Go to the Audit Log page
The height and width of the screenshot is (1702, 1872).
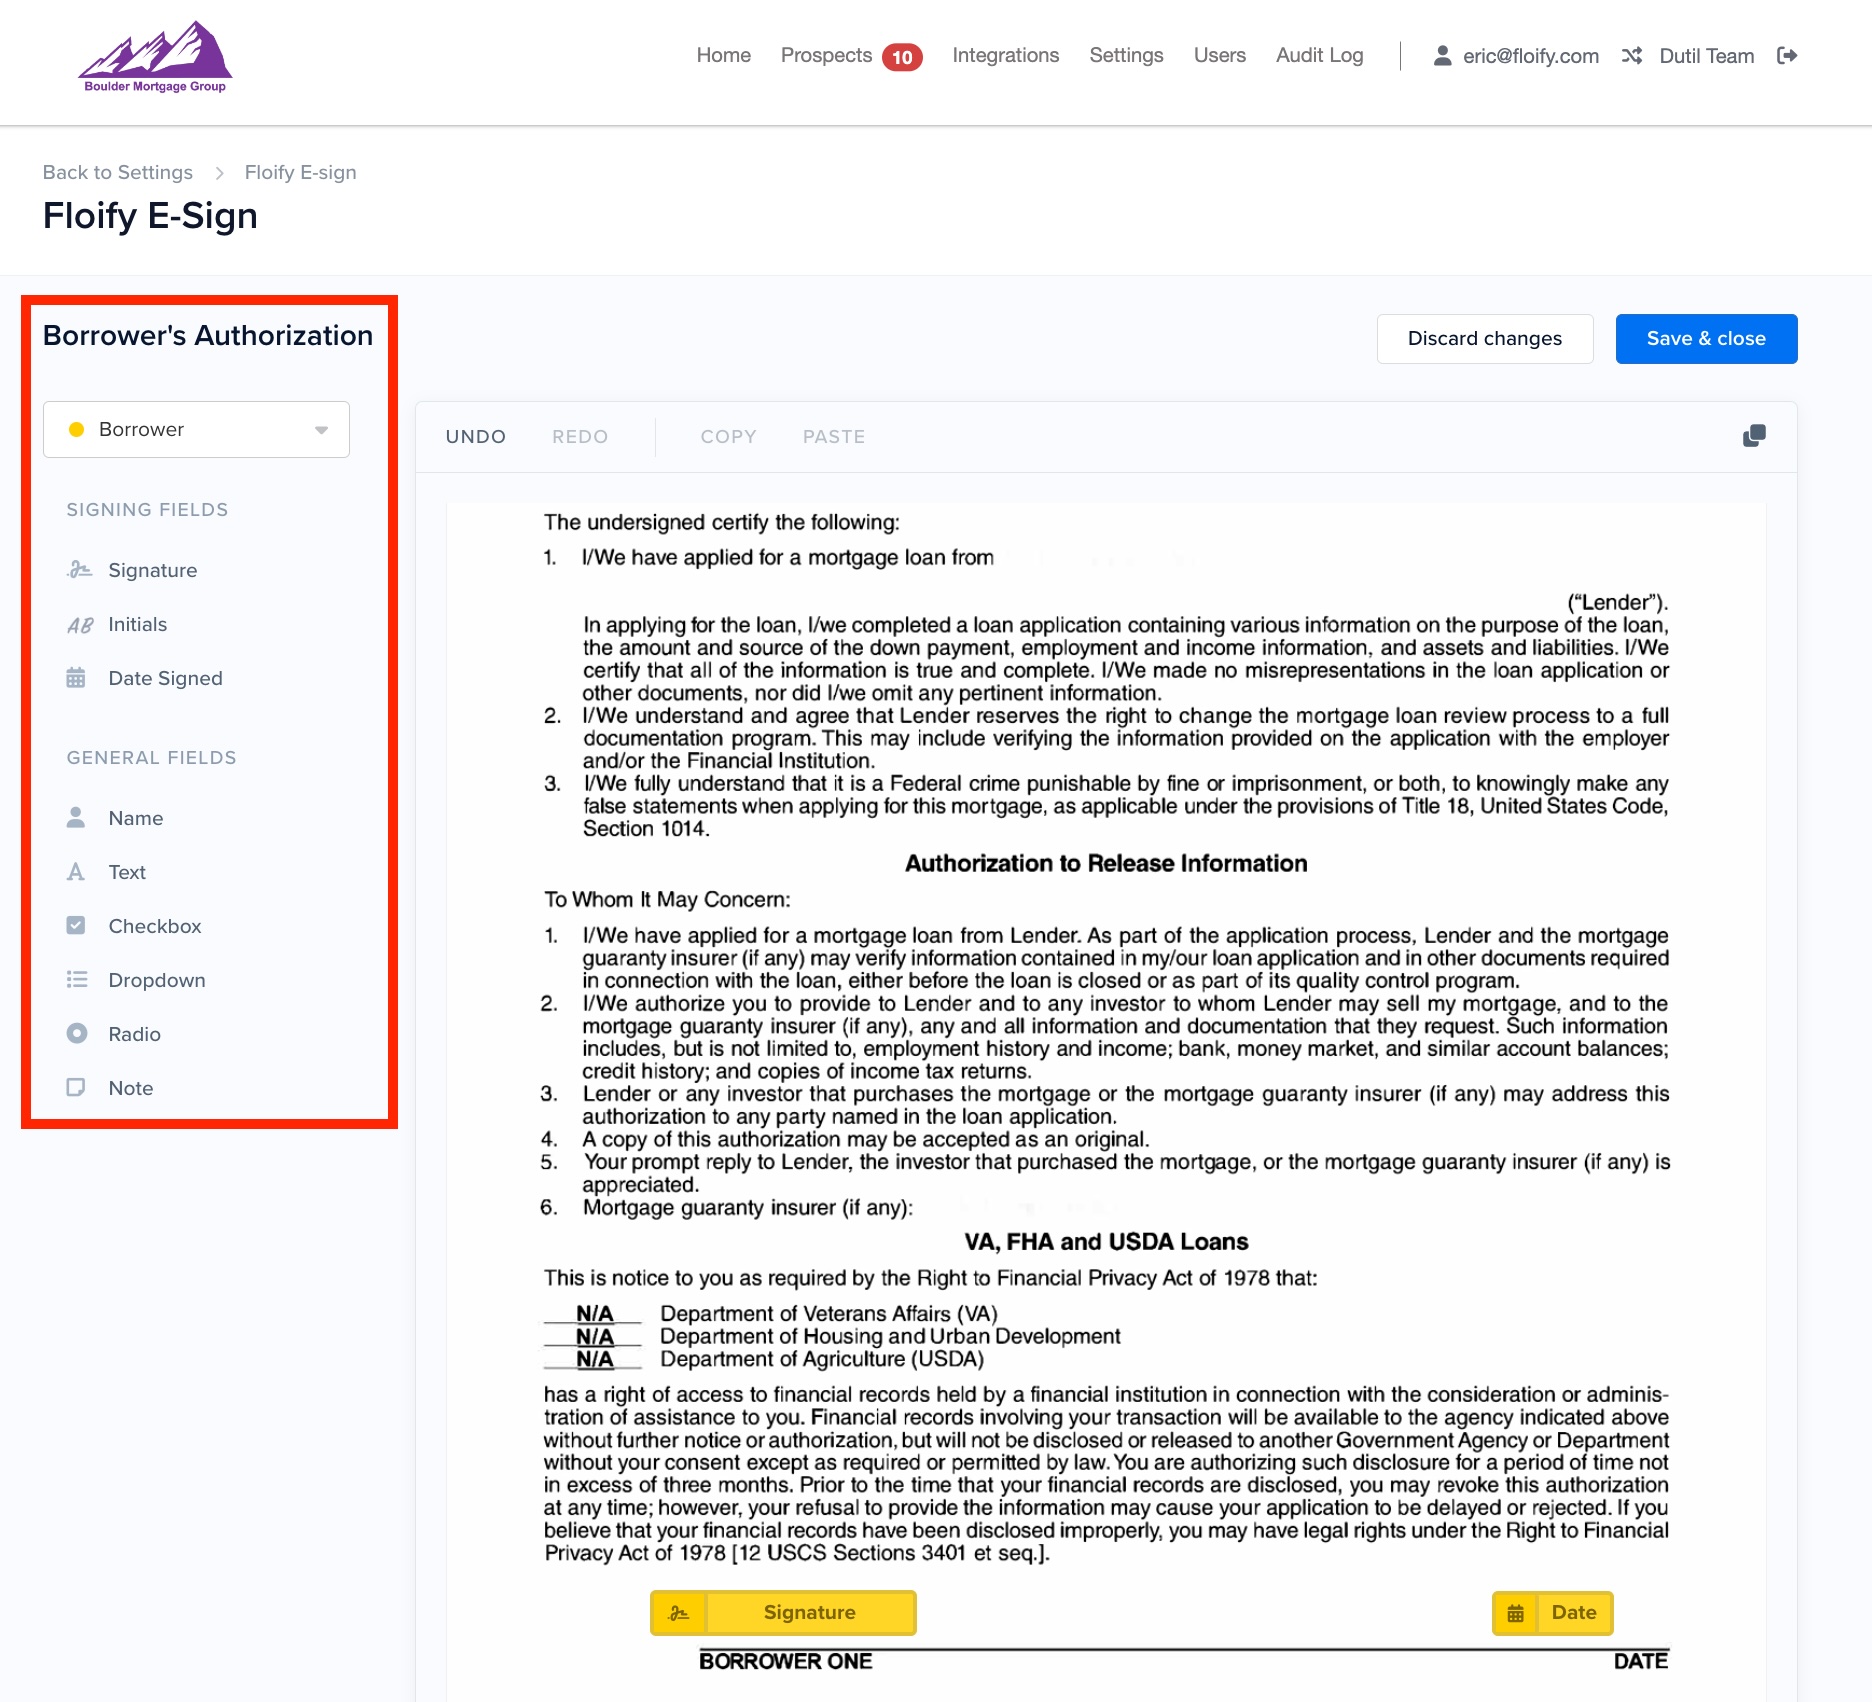click(1319, 56)
